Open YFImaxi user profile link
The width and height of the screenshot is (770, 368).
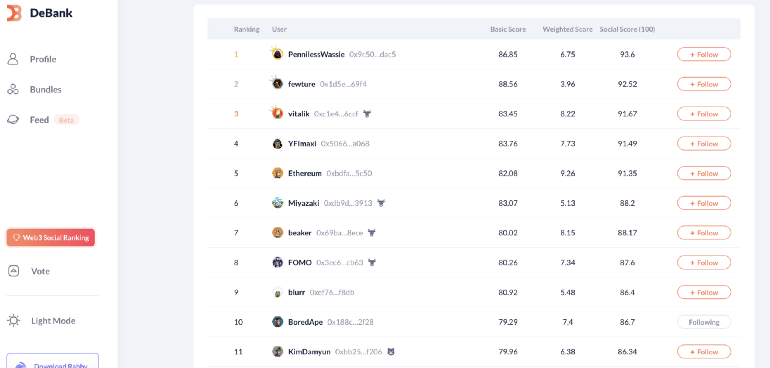point(302,144)
